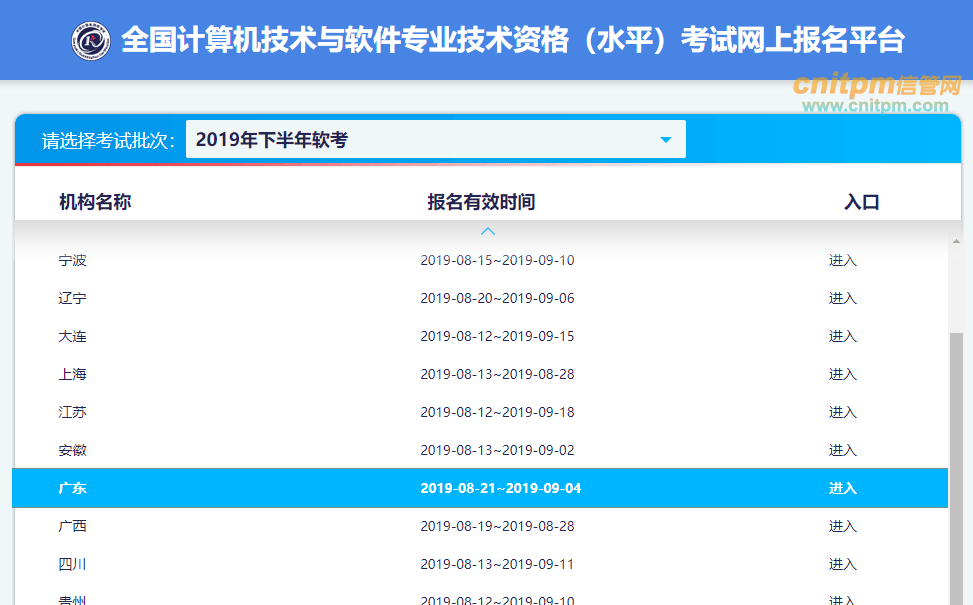The height and width of the screenshot is (605, 973).
Task: Enter the 辽宁 registration portal
Action: pos(842,299)
